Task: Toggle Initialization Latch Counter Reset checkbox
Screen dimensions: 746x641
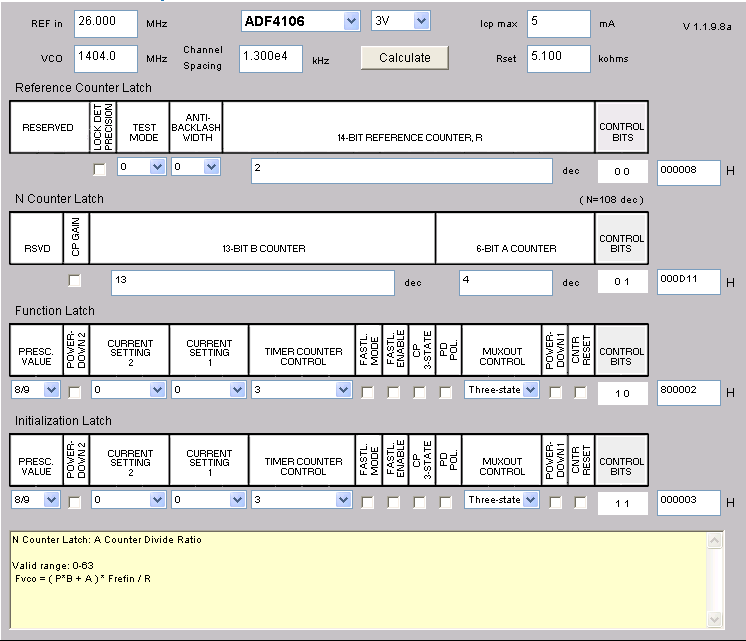Action: coord(580,503)
